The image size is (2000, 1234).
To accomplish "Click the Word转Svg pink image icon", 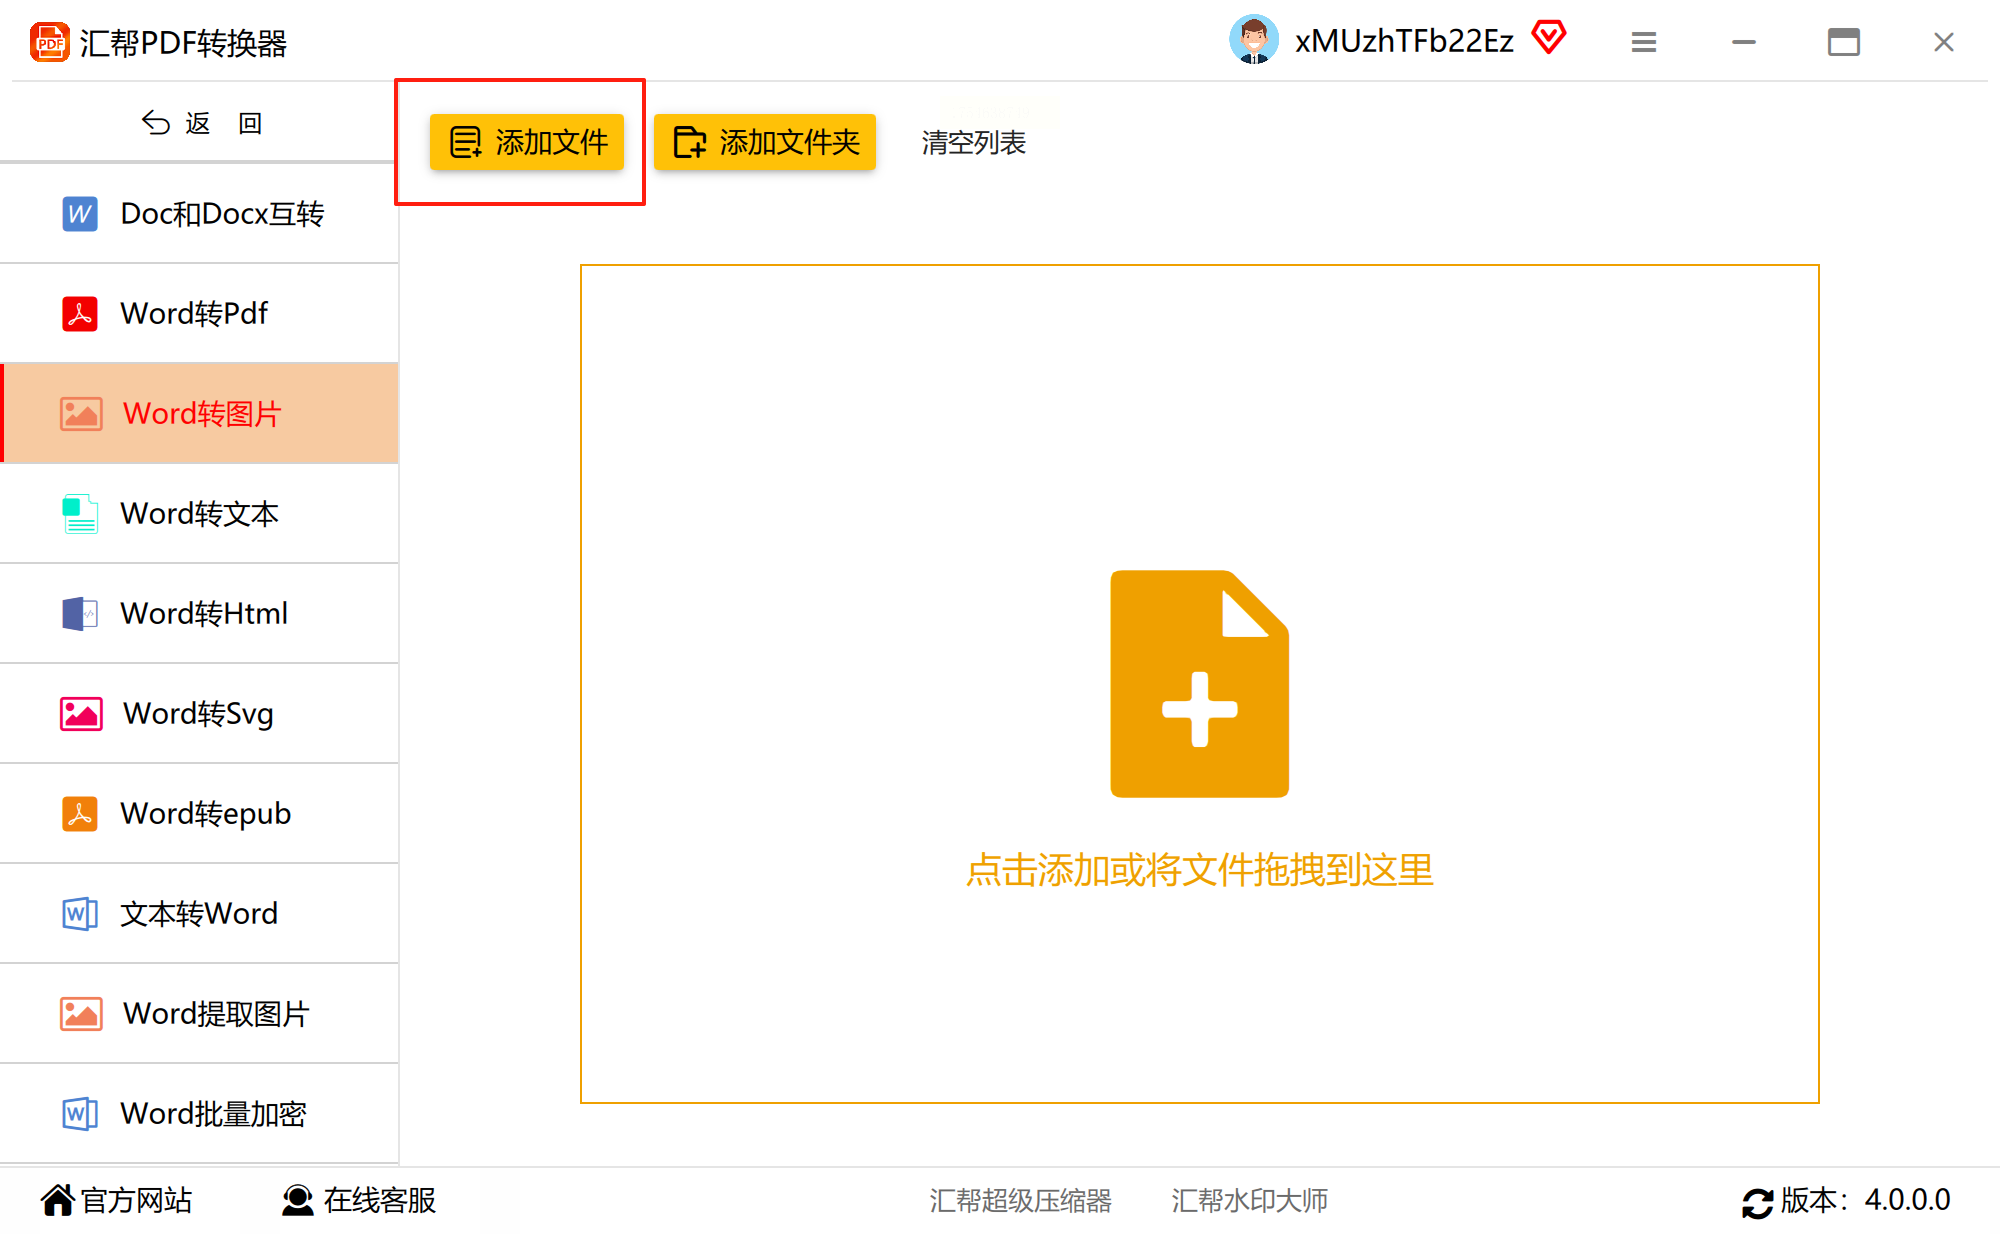I will tap(80, 714).
